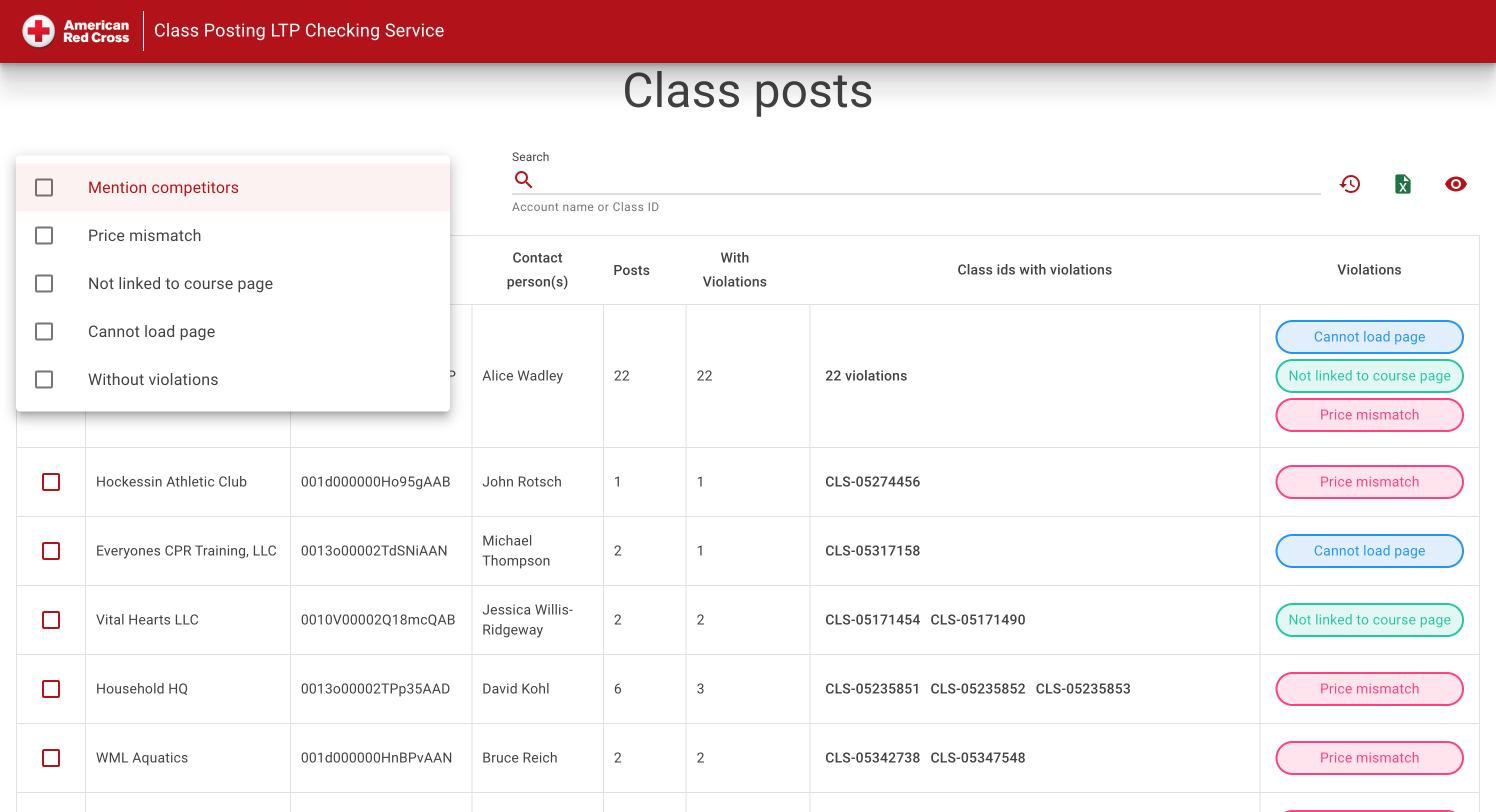The width and height of the screenshot is (1496, 812).
Task: Open class ID CLS-05235852
Action: click(978, 689)
